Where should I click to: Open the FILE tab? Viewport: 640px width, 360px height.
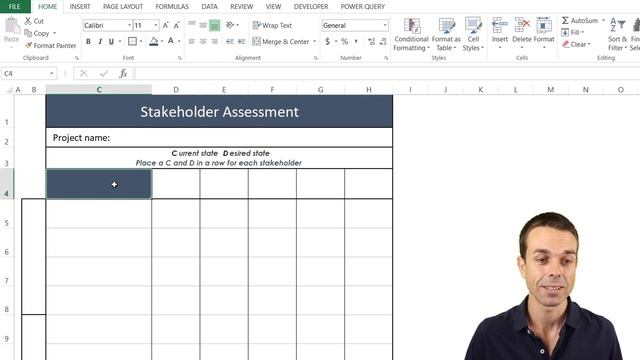click(x=14, y=7)
